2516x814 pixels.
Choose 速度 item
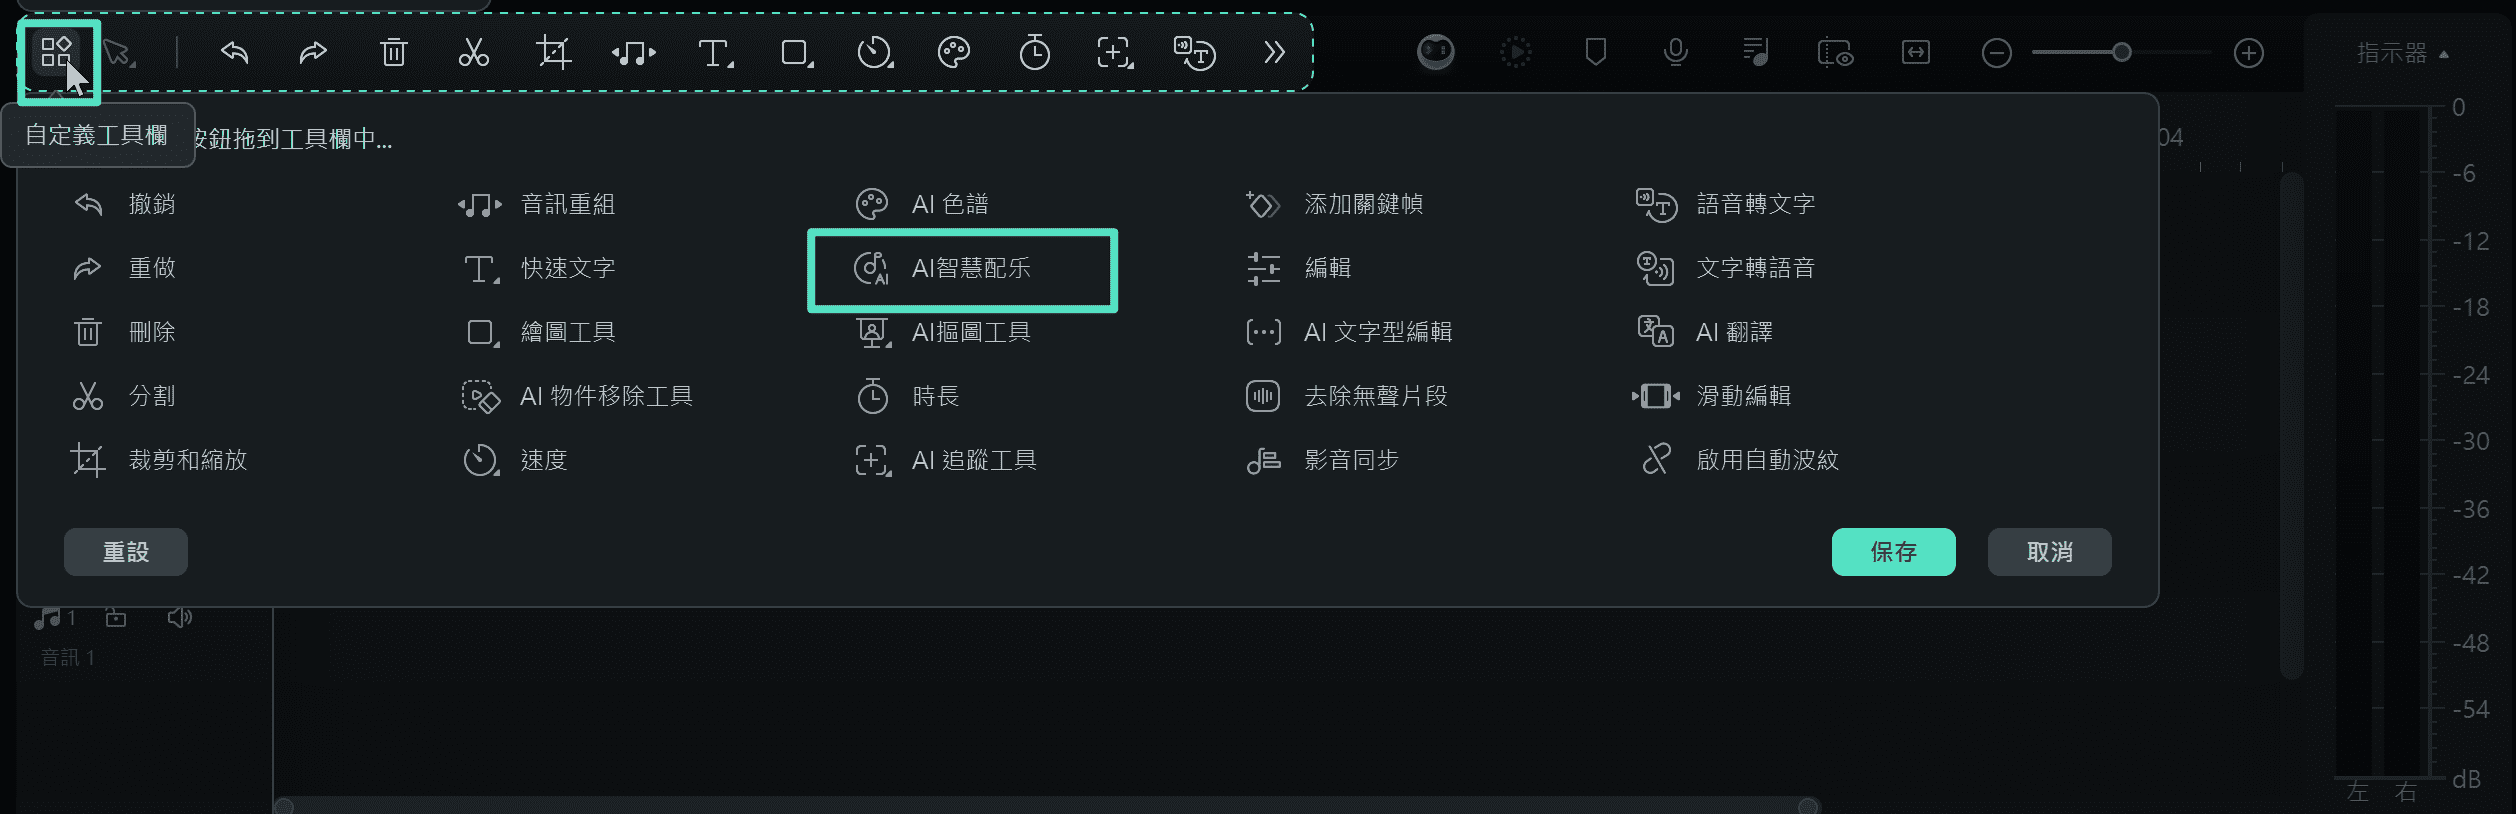(x=515, y=460)
